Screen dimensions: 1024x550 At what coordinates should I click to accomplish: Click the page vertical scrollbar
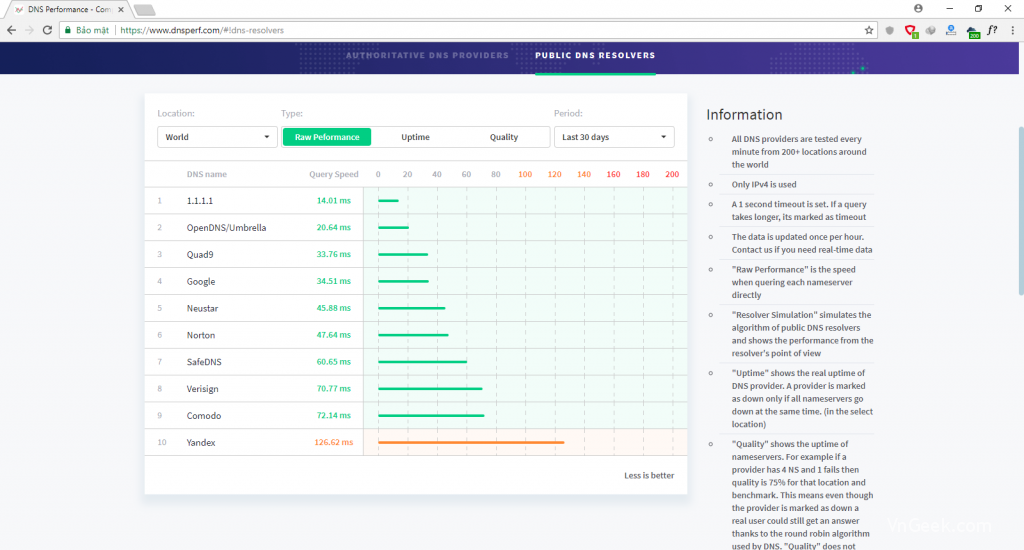tap(1020, 210)
